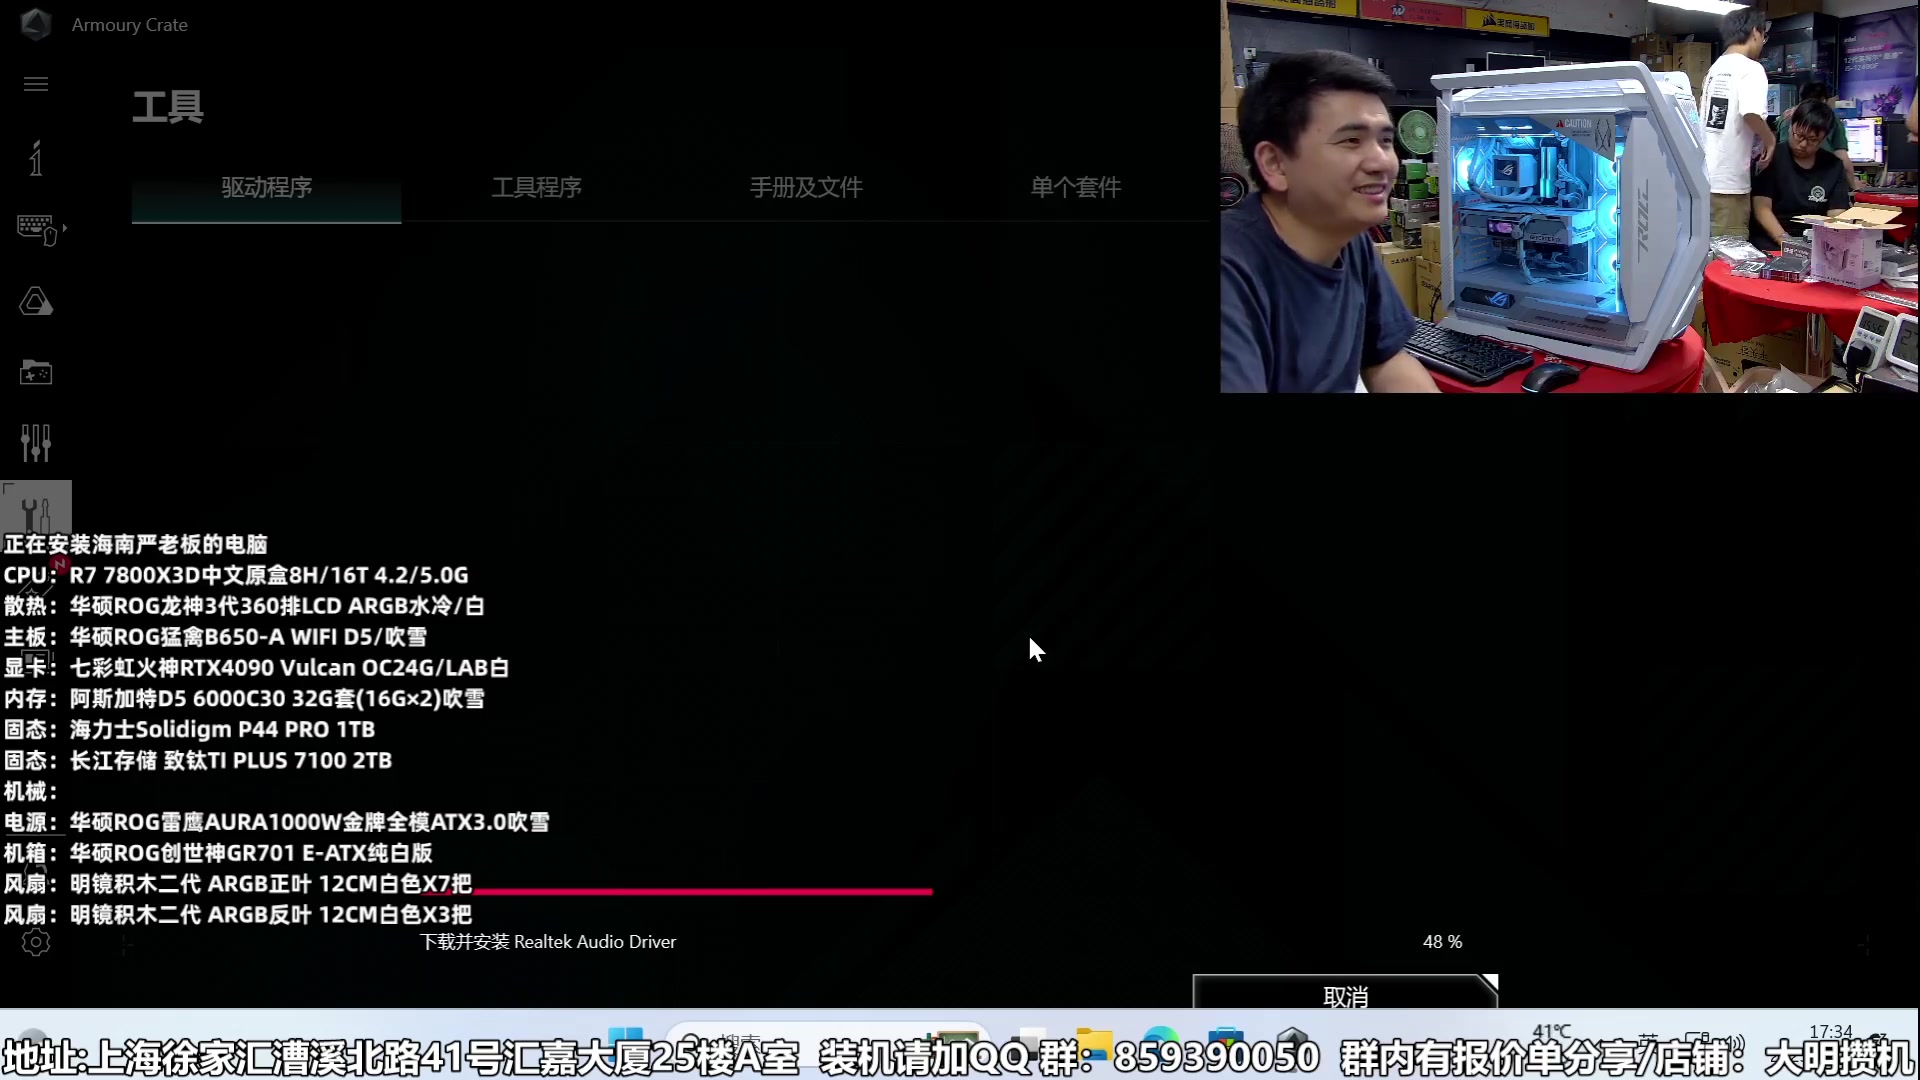
Task: Open Scenario Profiles sliders icon
Action: click(36, 443)
